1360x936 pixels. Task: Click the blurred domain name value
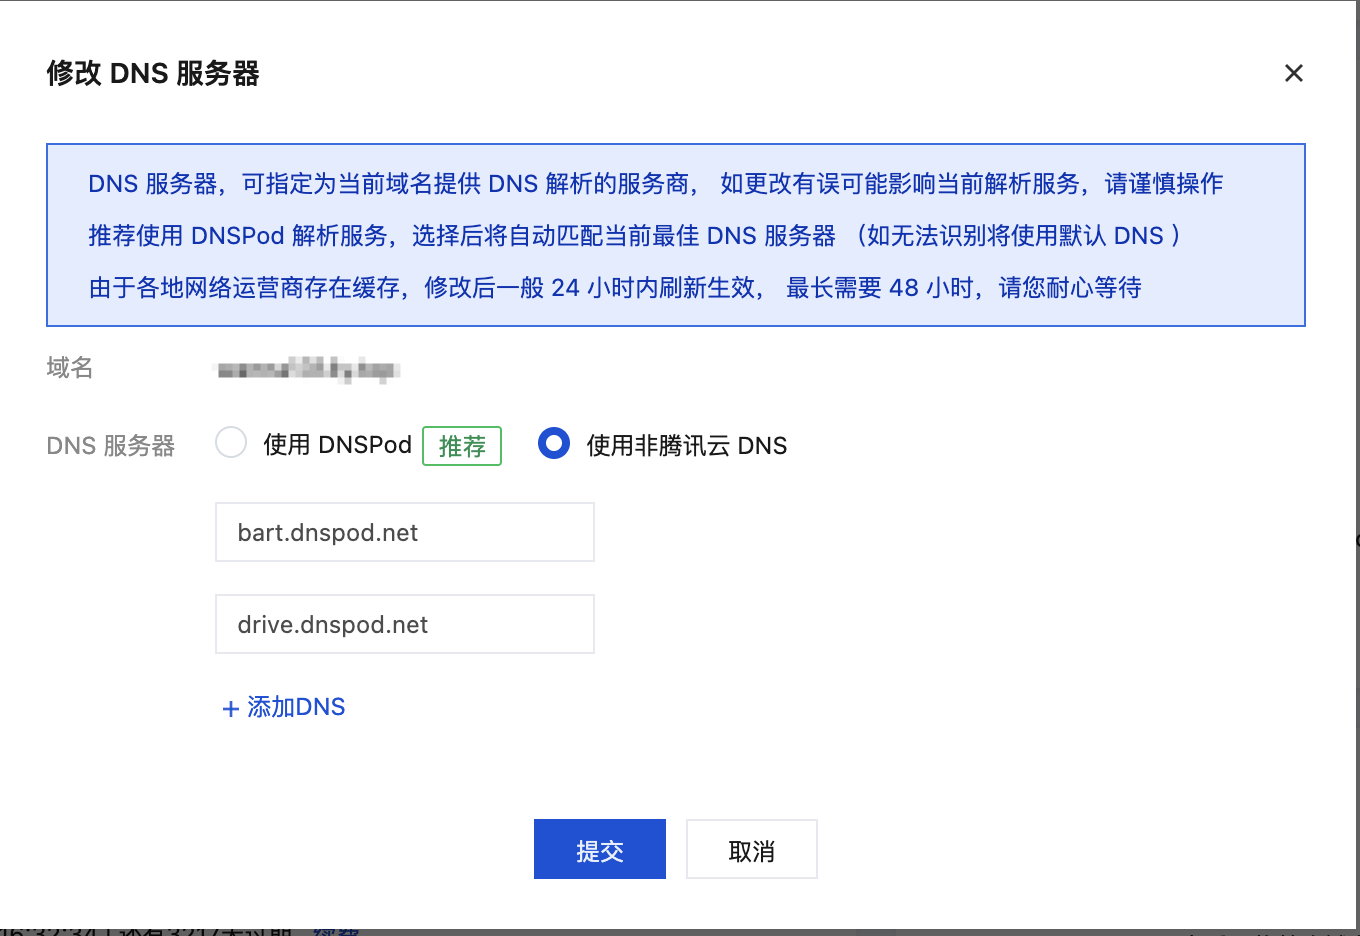click(x=308, y=370)
